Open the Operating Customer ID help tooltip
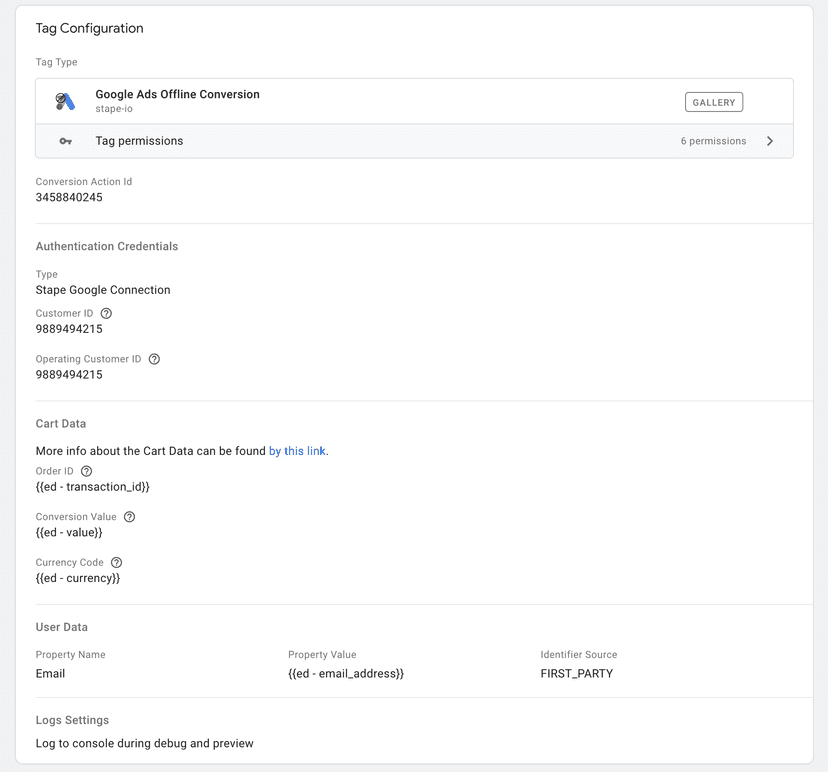This screenshot has height=772, width=828. point(153,359)
